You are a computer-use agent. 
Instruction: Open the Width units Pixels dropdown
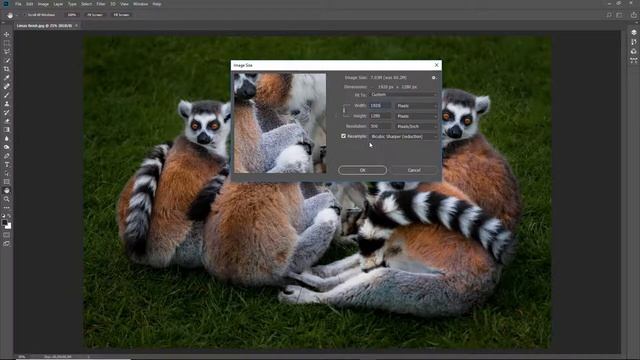coord(416,106)
